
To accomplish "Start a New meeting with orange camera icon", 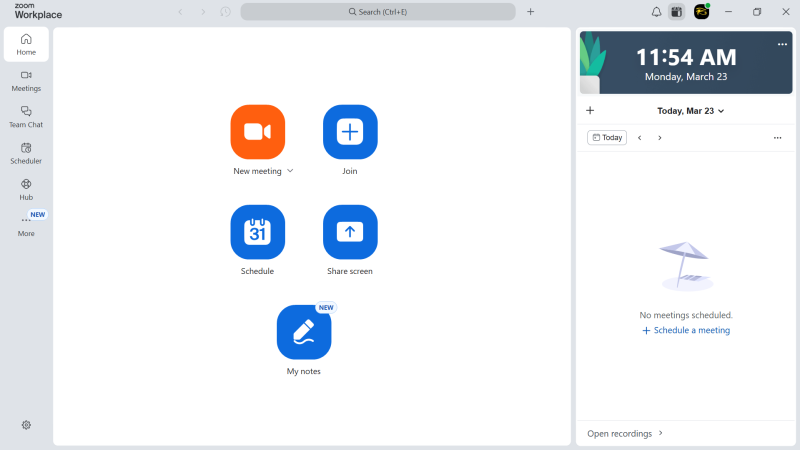I will pyautogui.click(x=258, y=132).
